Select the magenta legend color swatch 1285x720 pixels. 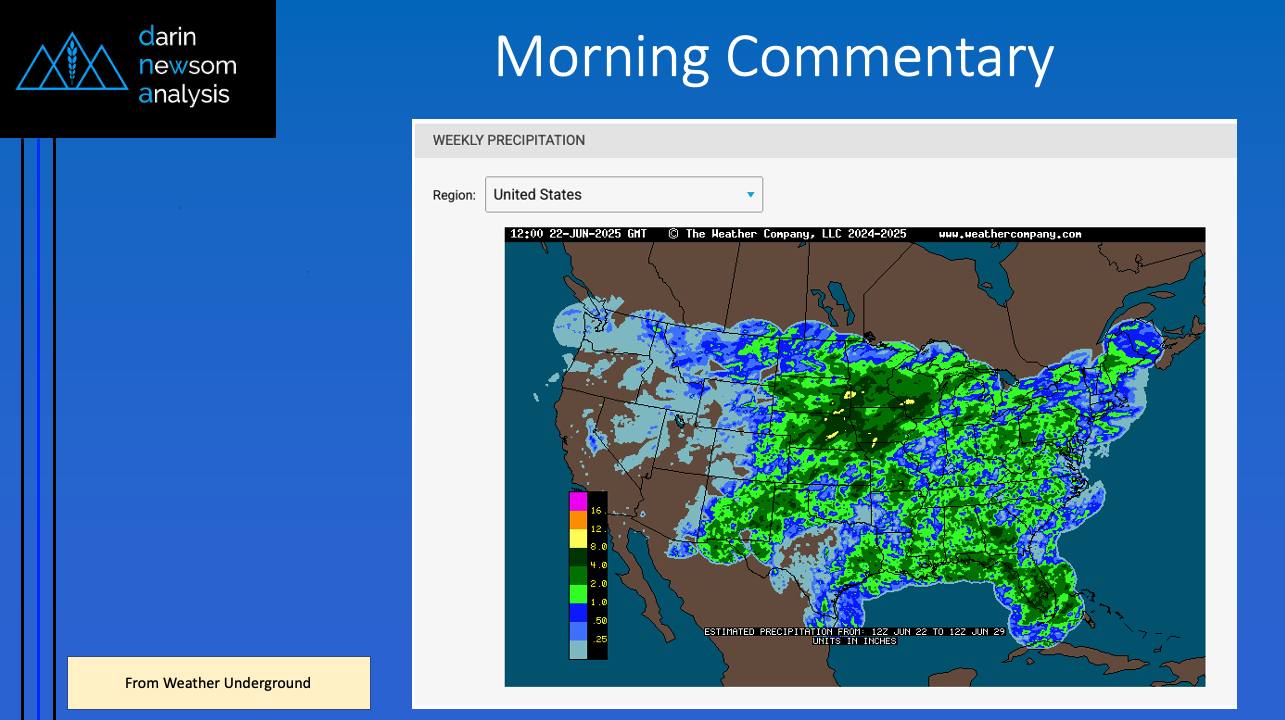click(578, 501)
